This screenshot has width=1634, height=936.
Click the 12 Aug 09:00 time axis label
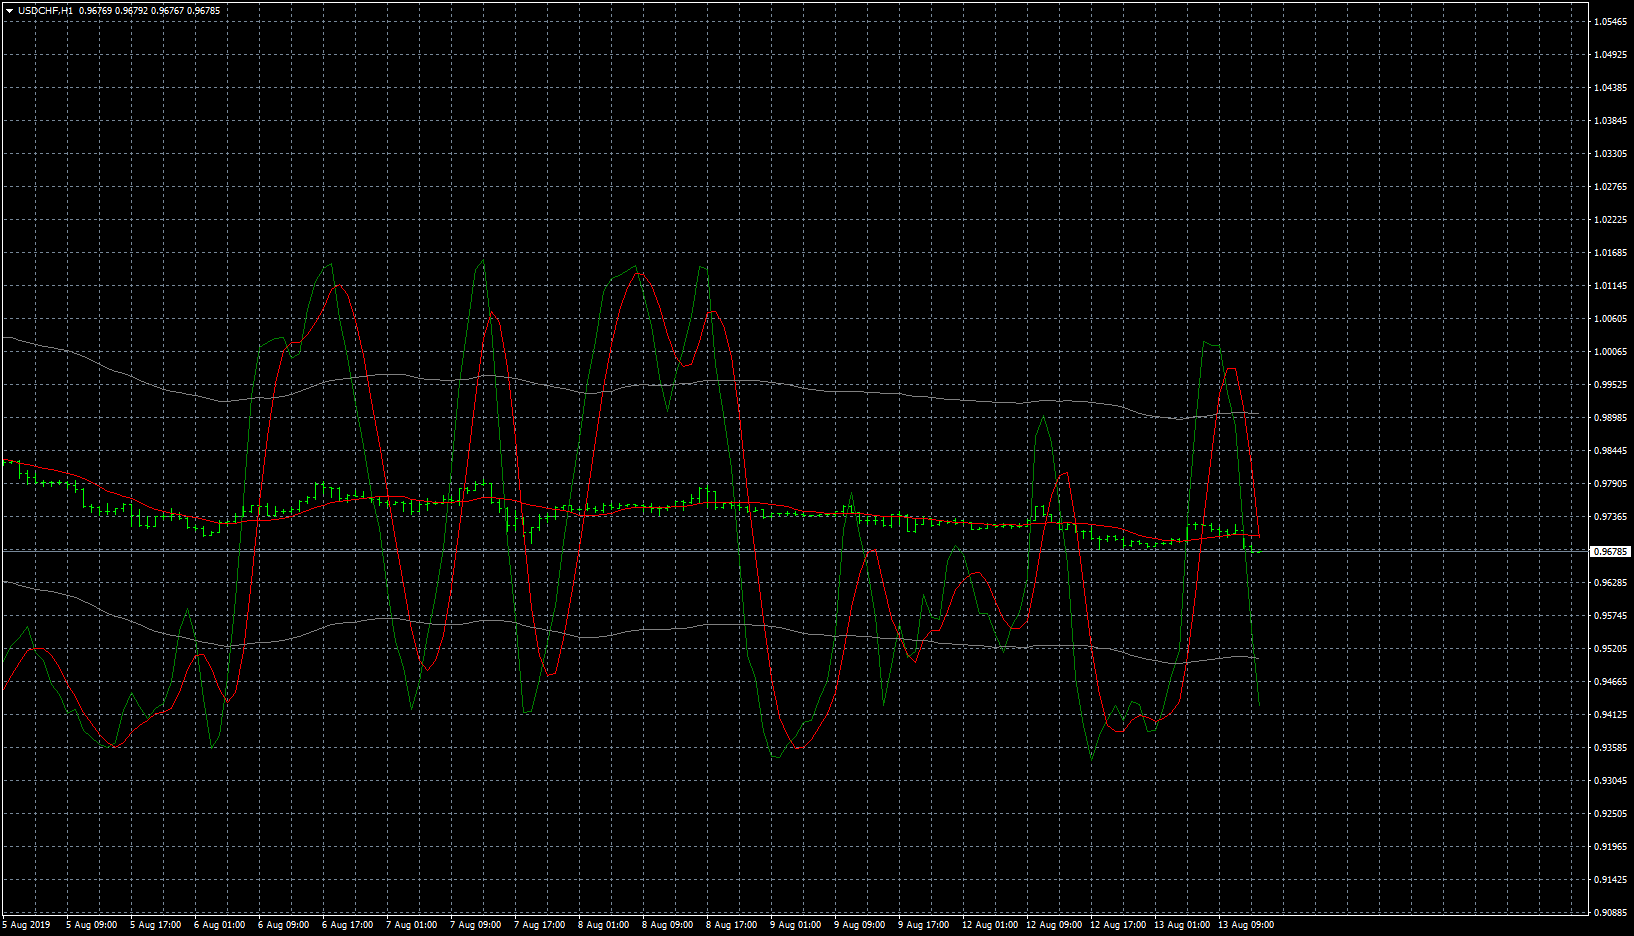(x=1054, y=925)
